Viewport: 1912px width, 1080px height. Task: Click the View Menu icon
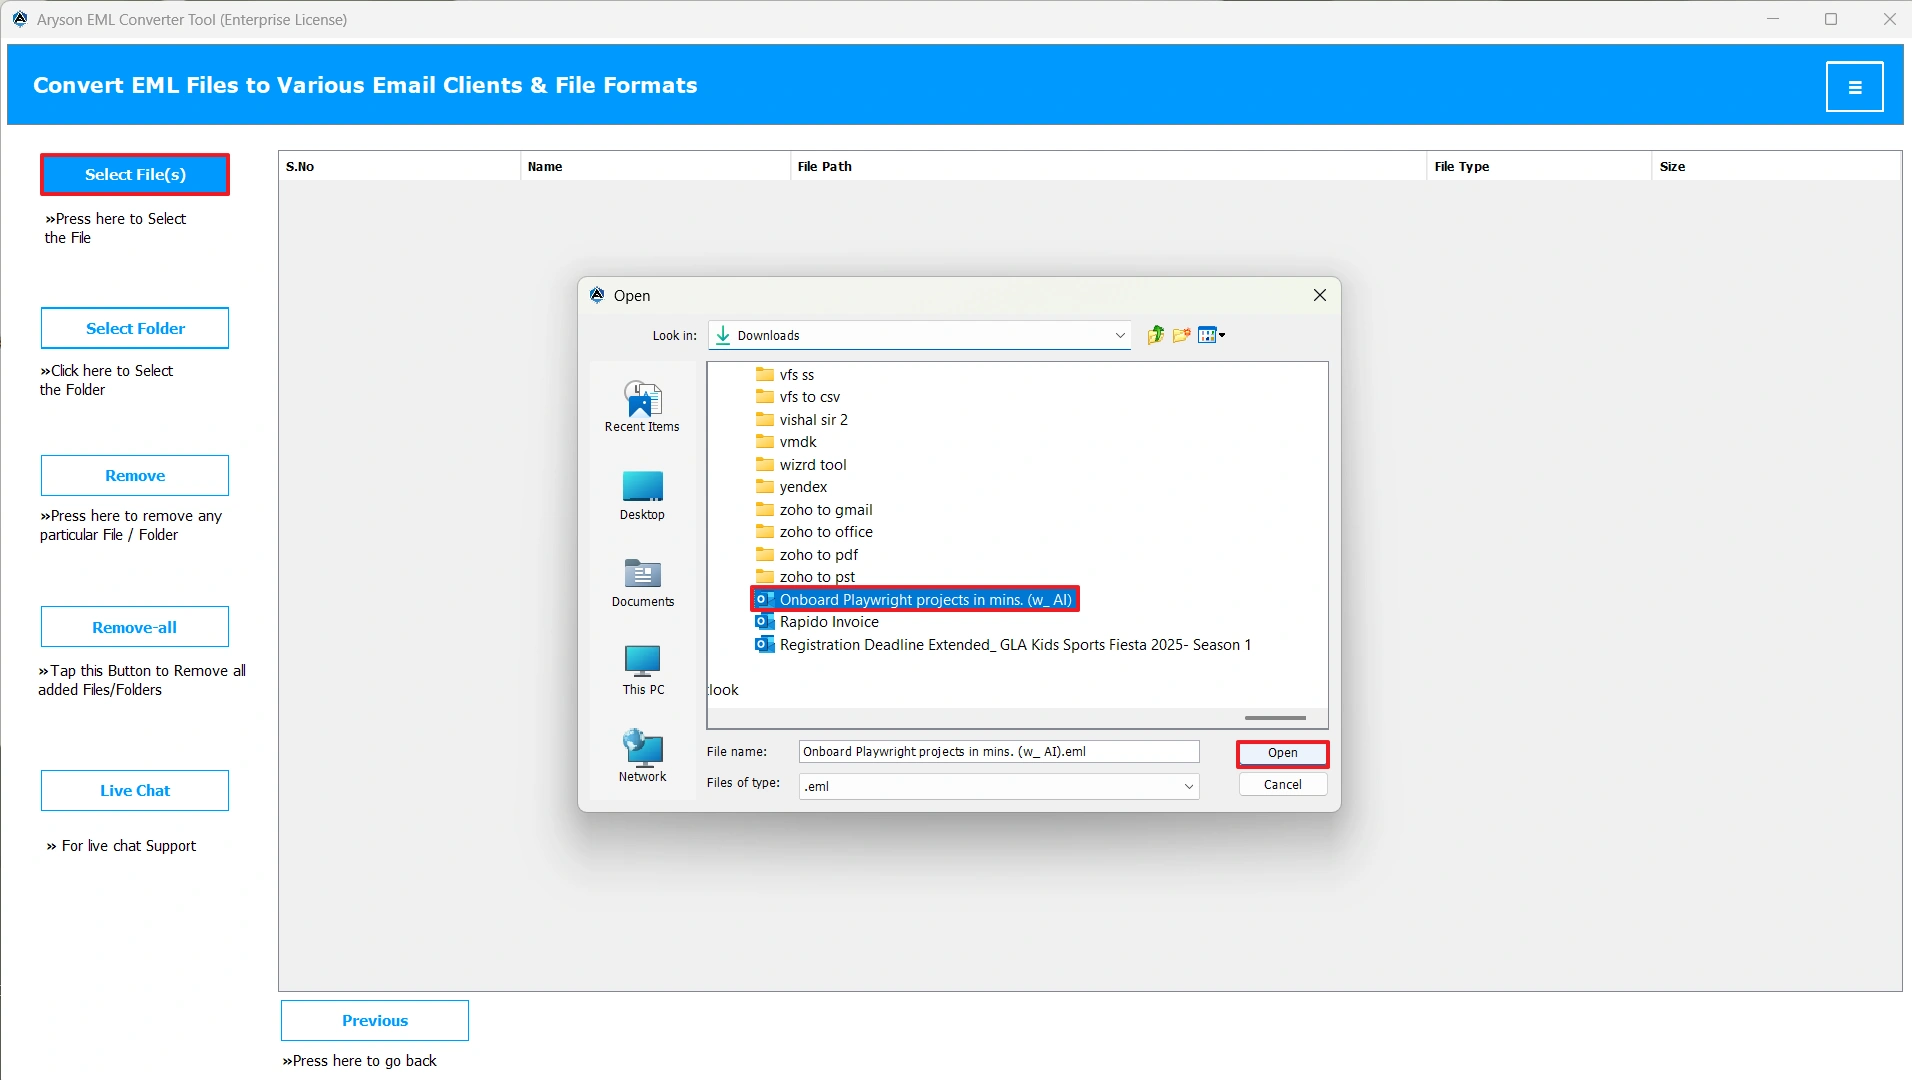point(1207,335)
